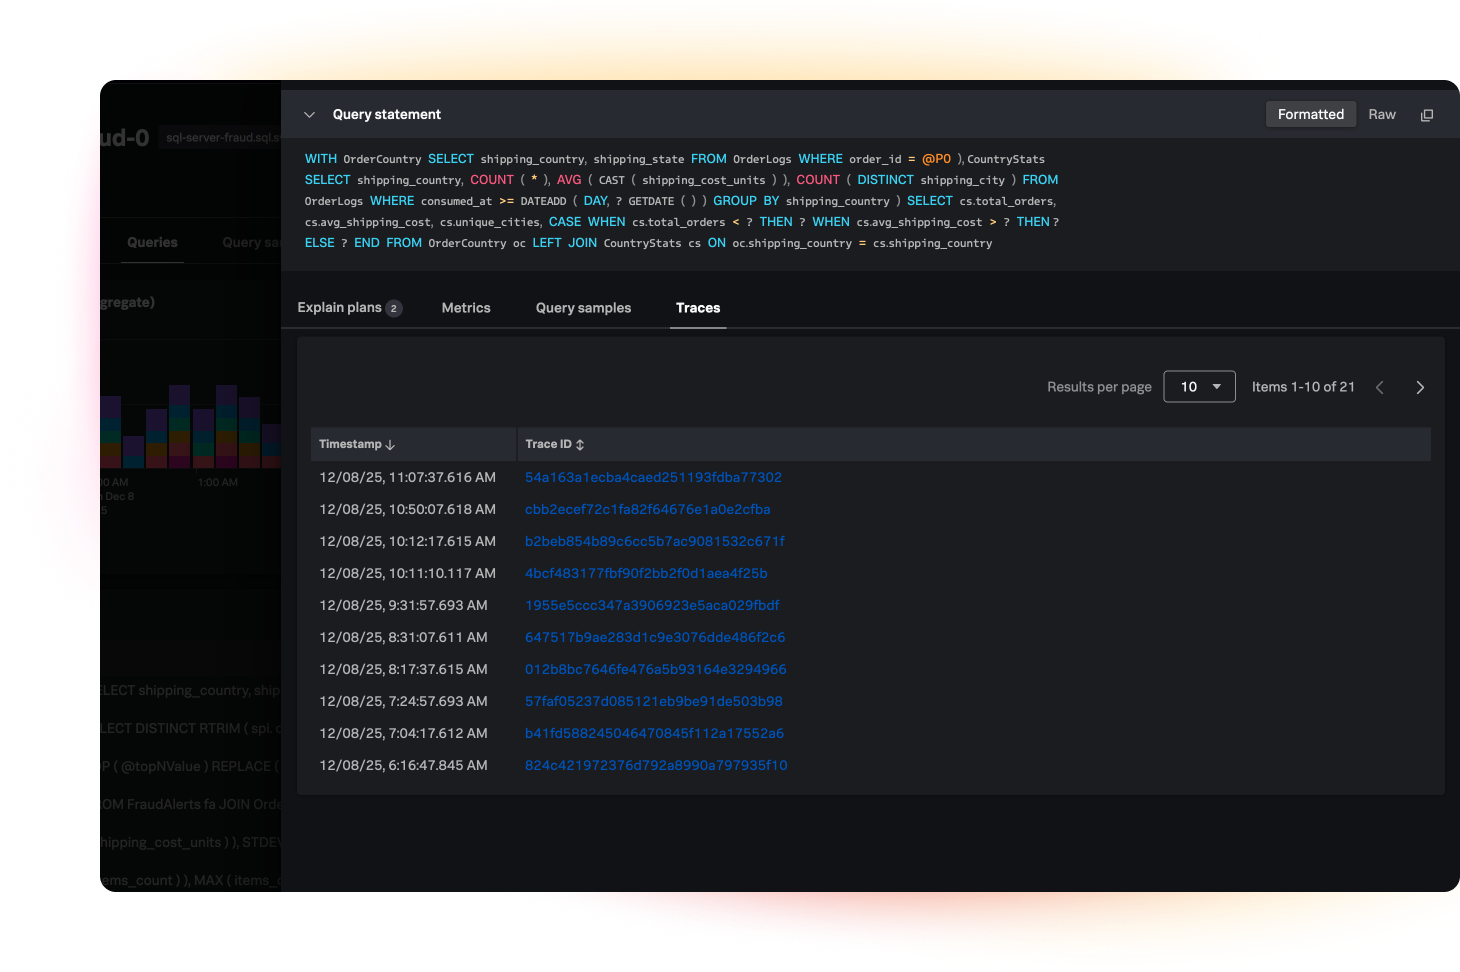Switch to Raw query view
1460x972 pixels.
pyautogui.click(x=1381, y=114)
